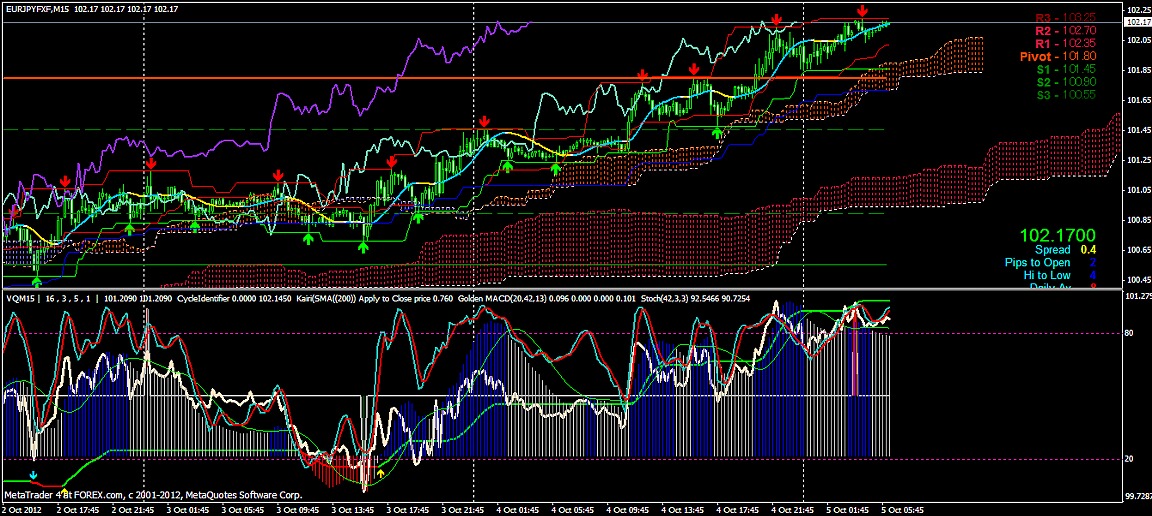Click the OHLC values 102.17 in the title line
1152x516 pixels.
click(126, 10)
